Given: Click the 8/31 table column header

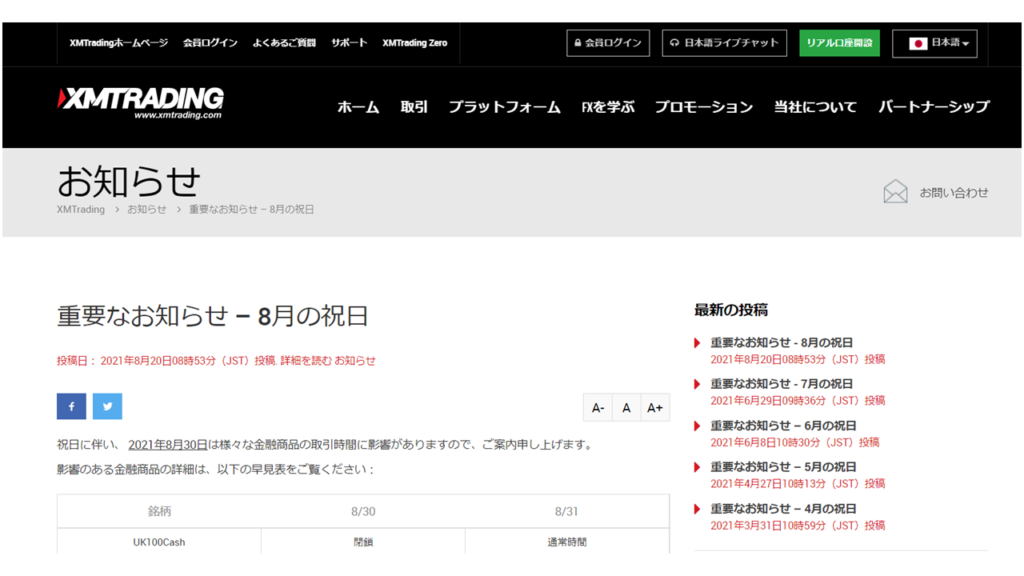Looking at the screenshot, I should pyautogui.click(x=567, y=511).
